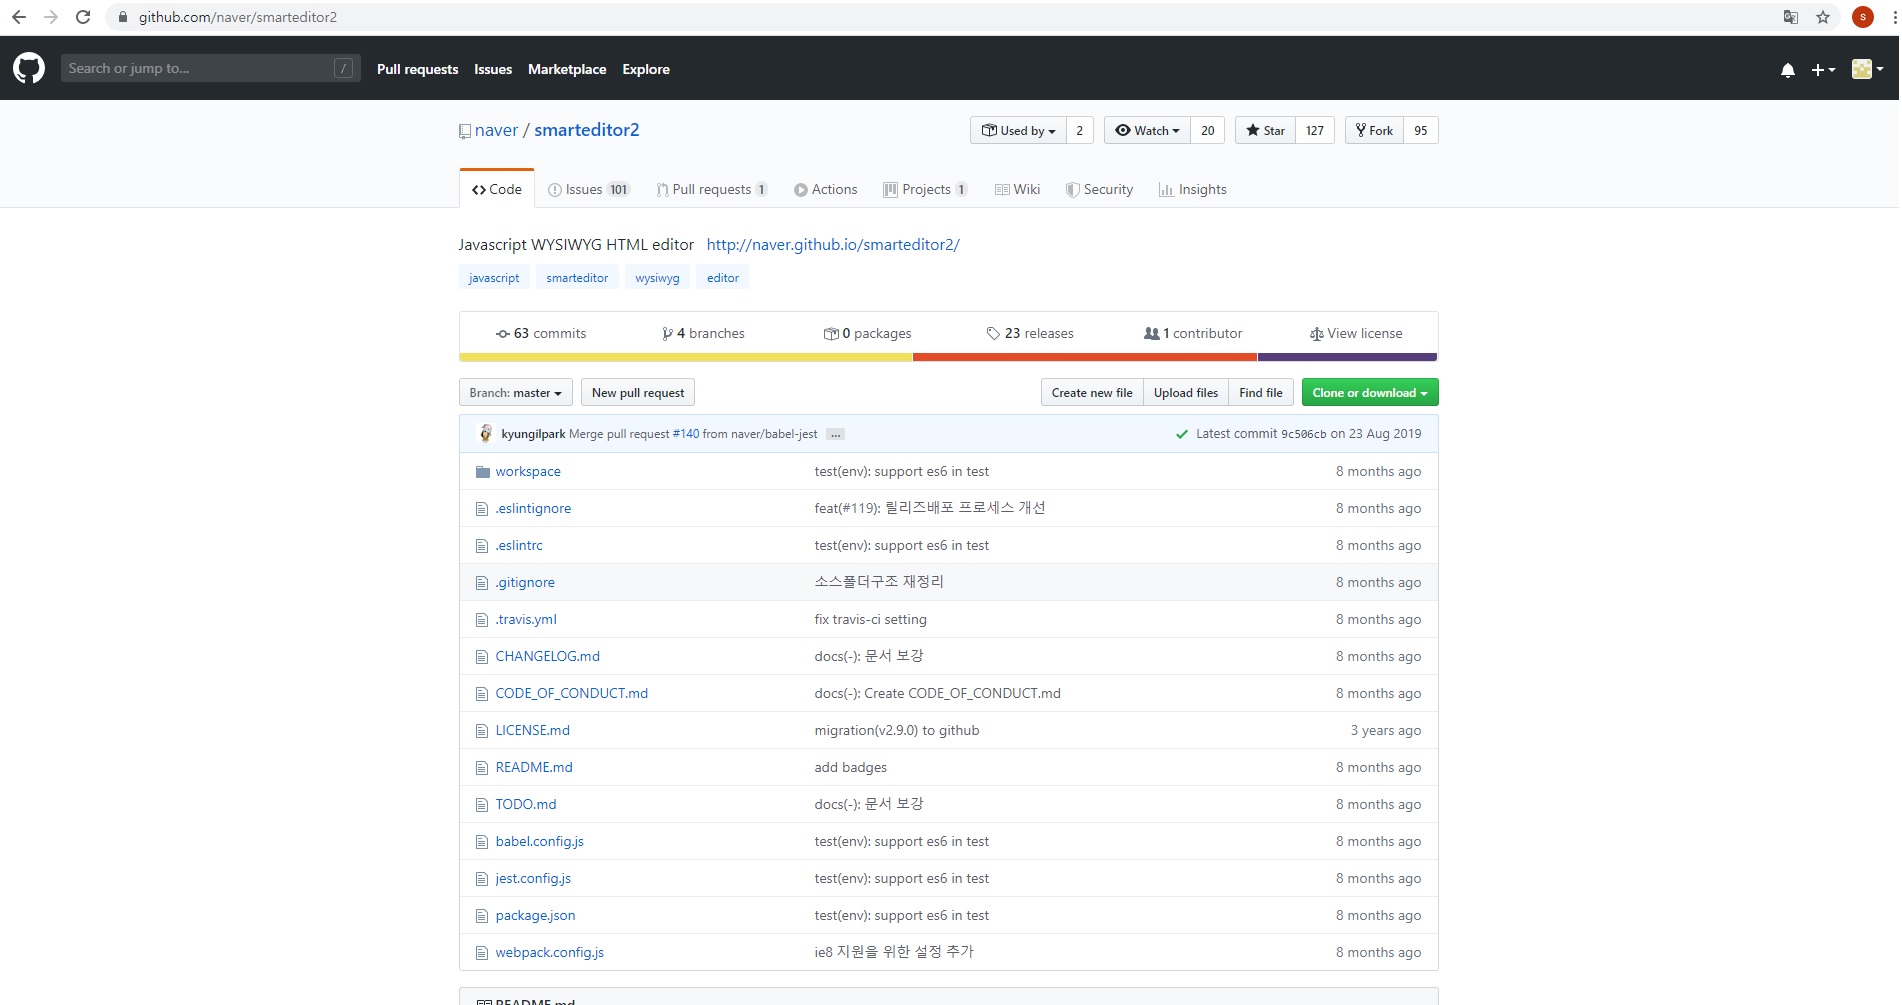The image size is (1902, 1005).
Task: Click Create new file button
Action: tap(1092, 393)
